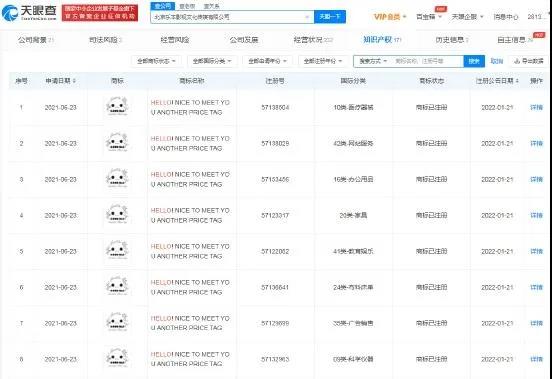Expand the VIP会员 menu
Viewport: 552px width, 379px height.
390,17
